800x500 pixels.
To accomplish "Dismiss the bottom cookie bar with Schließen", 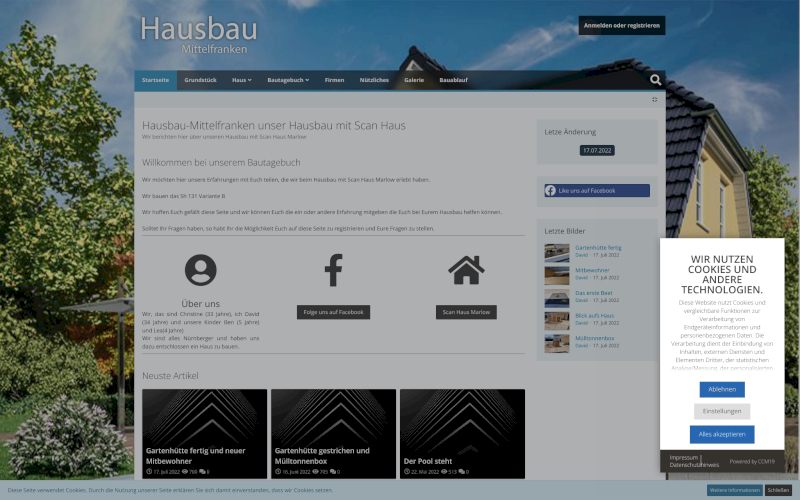I will tap(778, 490).
